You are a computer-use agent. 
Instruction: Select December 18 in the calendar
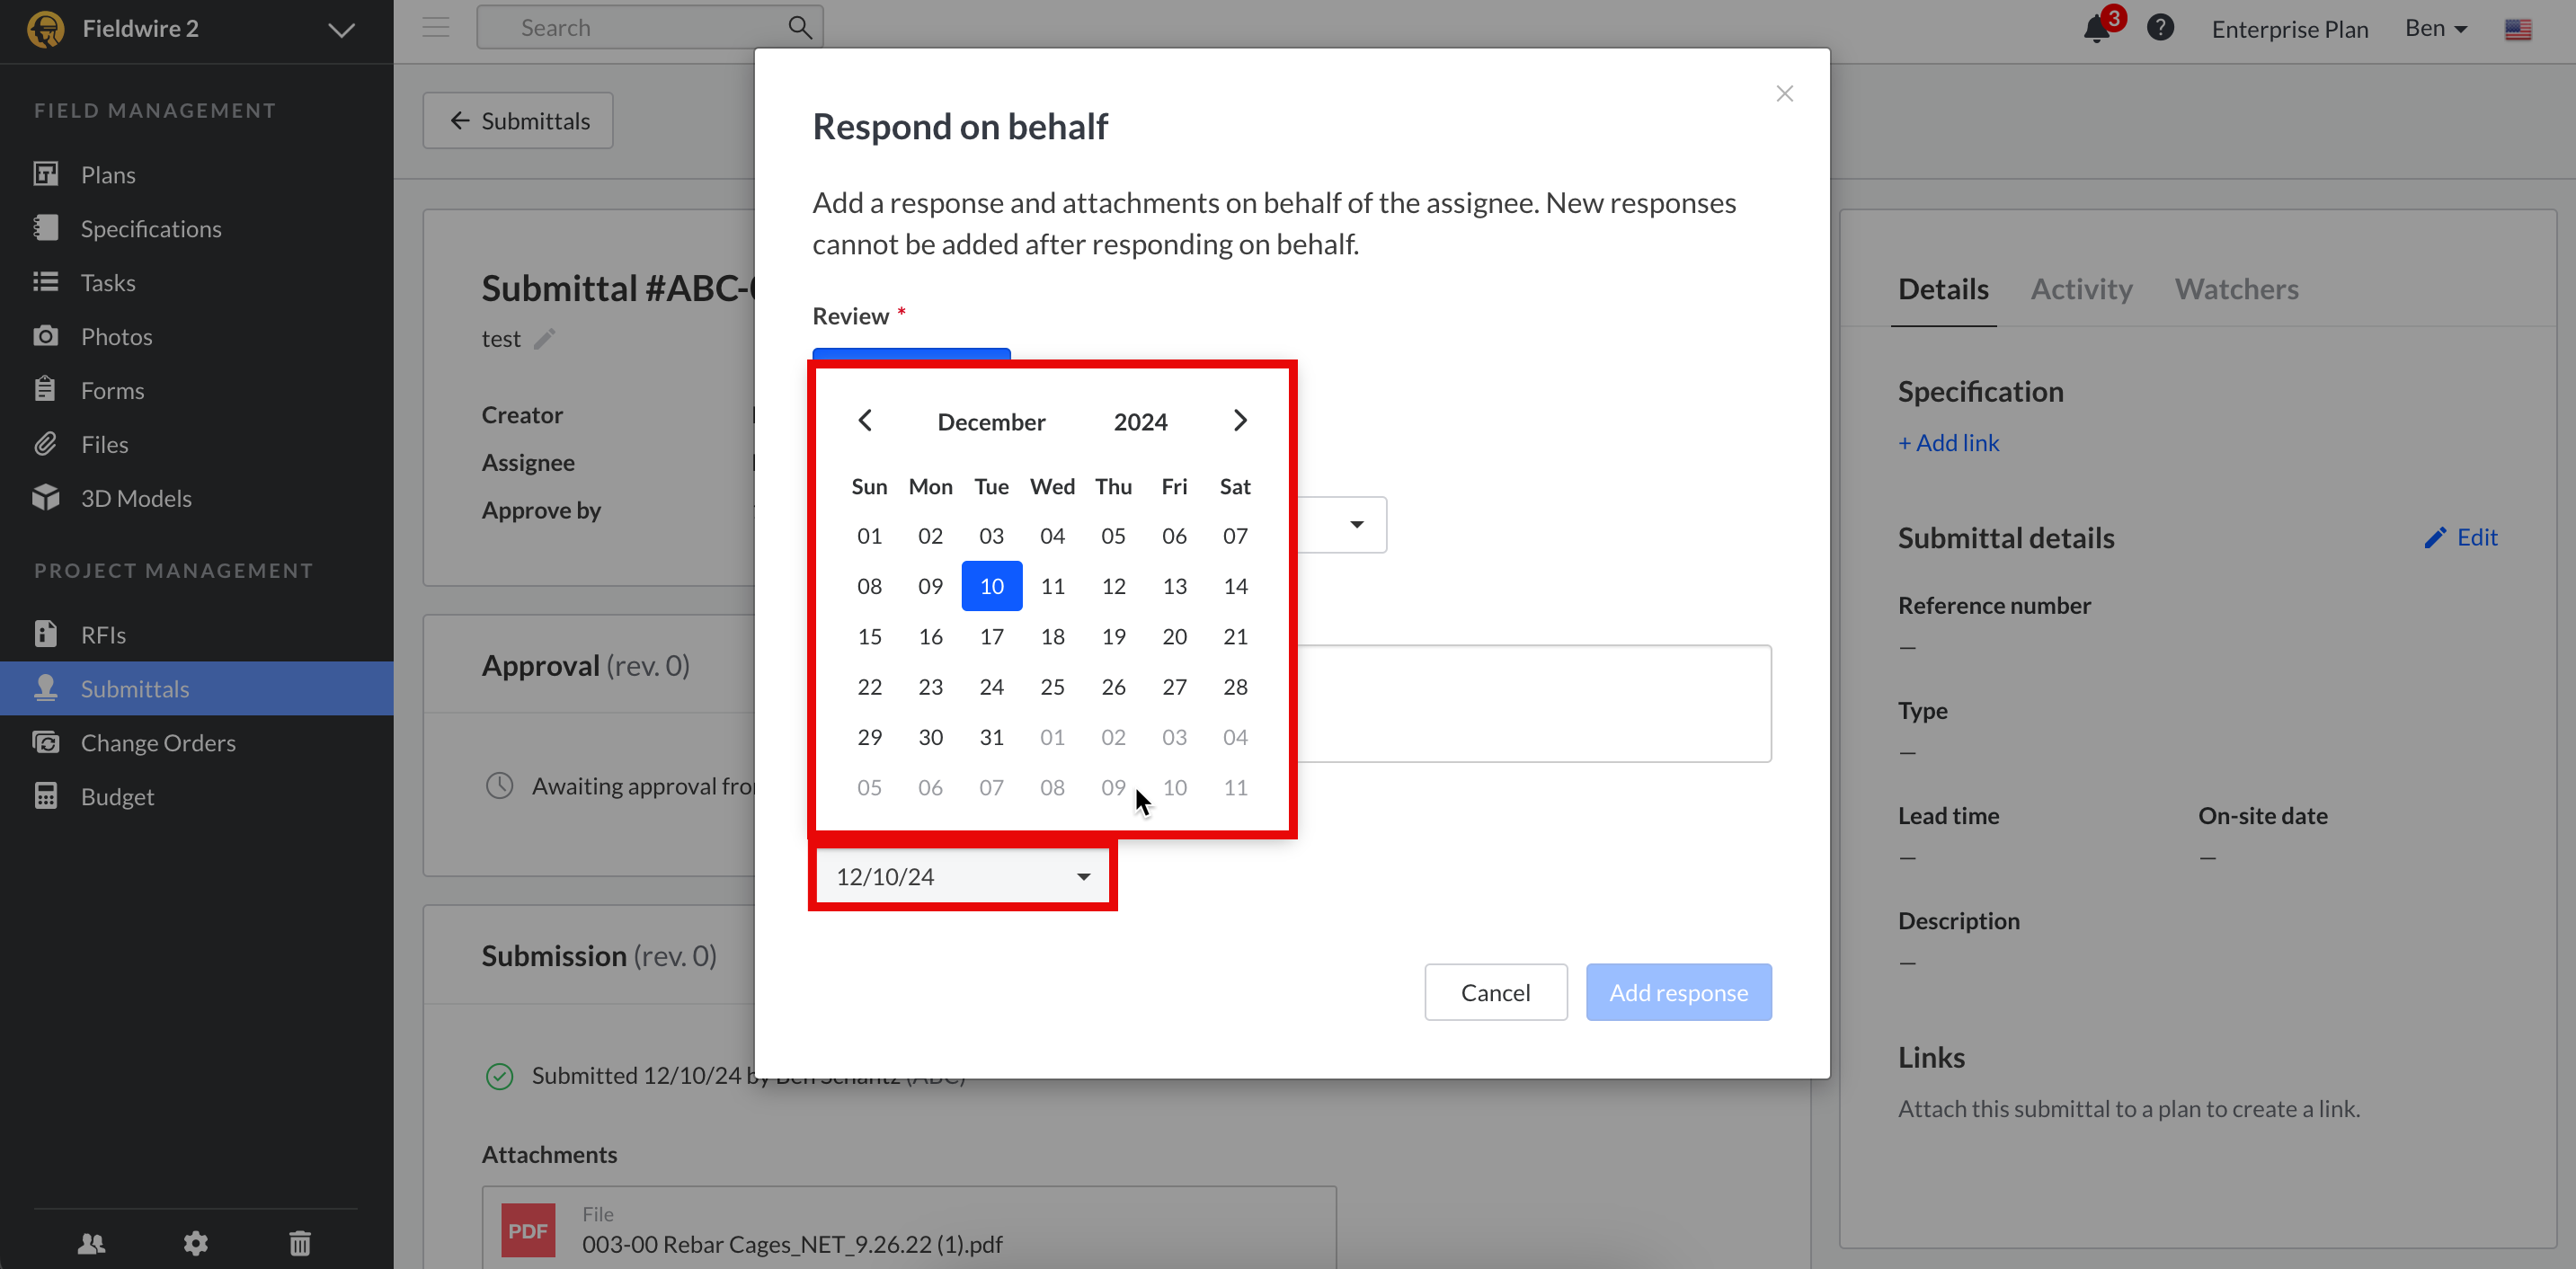pyautogui.click(x=1052, y=636)
